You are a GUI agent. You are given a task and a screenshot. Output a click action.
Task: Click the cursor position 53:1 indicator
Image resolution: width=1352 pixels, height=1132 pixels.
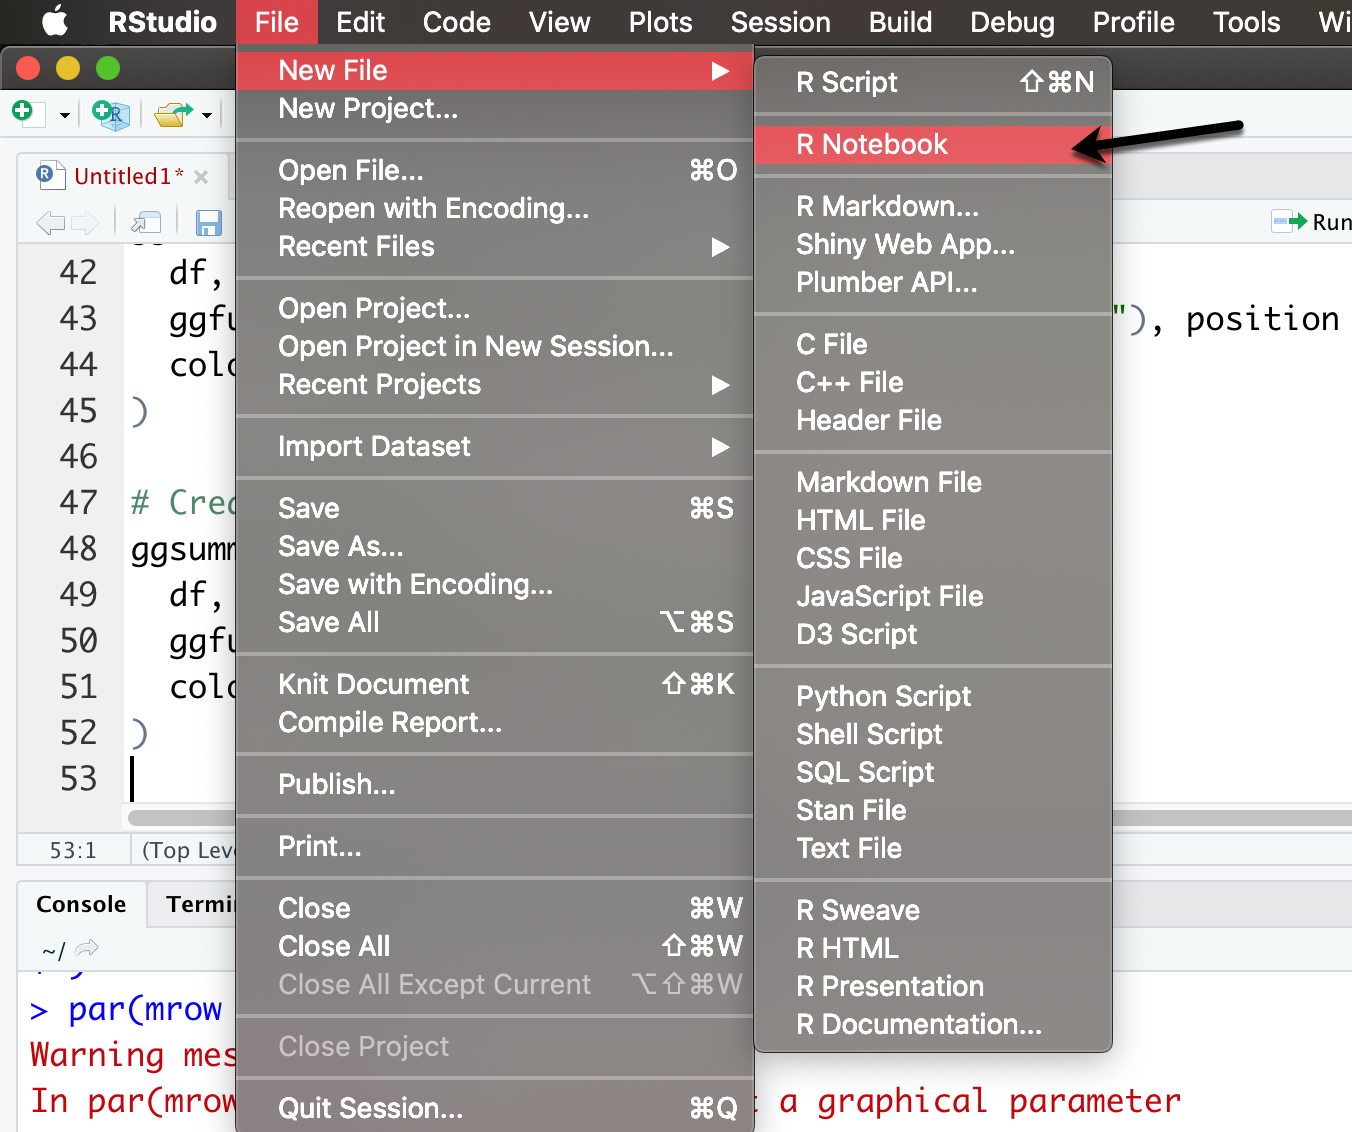tap(73, 850)
